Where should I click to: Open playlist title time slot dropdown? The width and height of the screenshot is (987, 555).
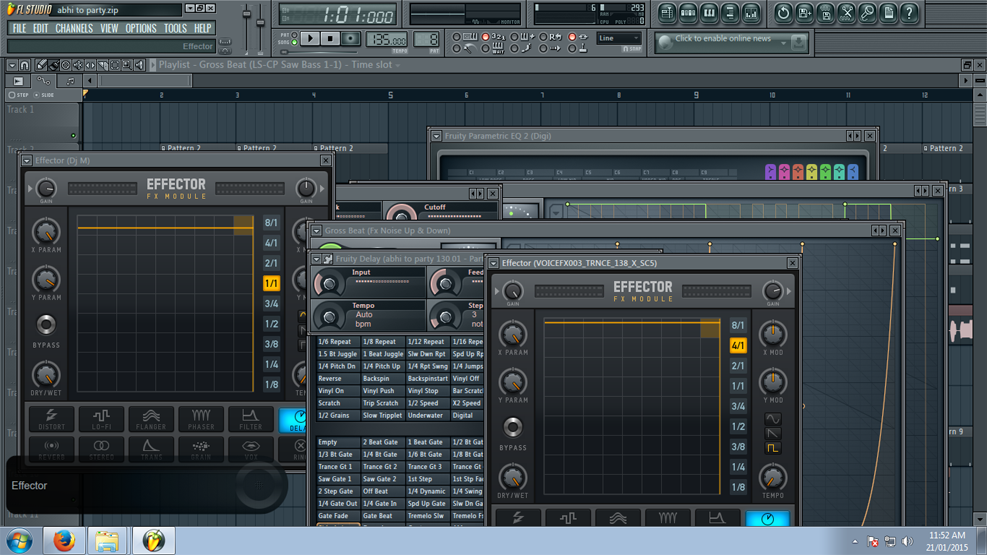tap(398, 65)
